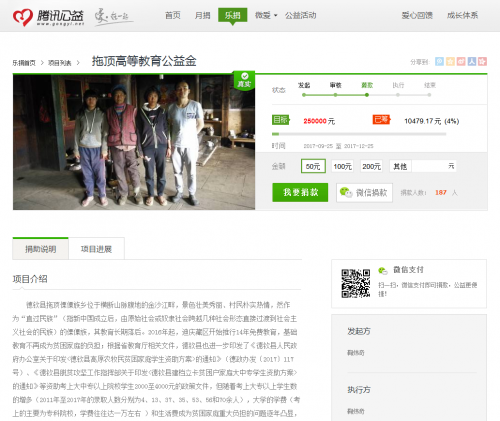500x421 pixels.
Task: Choose the 其他 custom amount option
Action: pos(400,166)
